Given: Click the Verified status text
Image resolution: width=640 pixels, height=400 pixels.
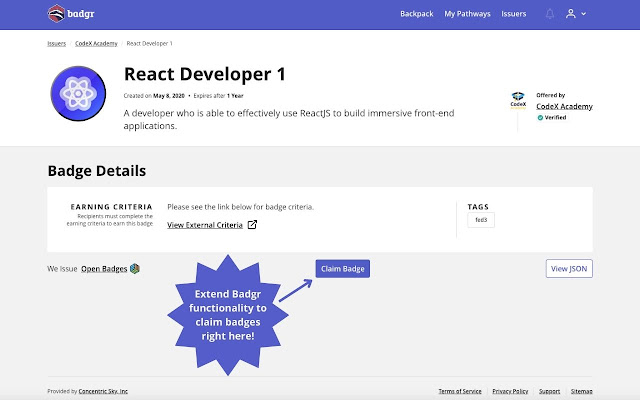Looking at the screenshot, I should 555,118.
